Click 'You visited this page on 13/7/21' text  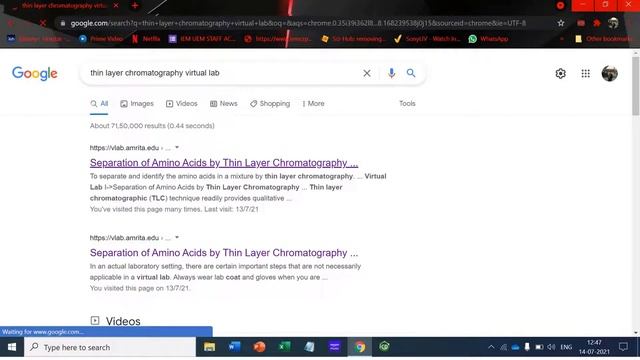pyautogui.click(x=140, y=288)
